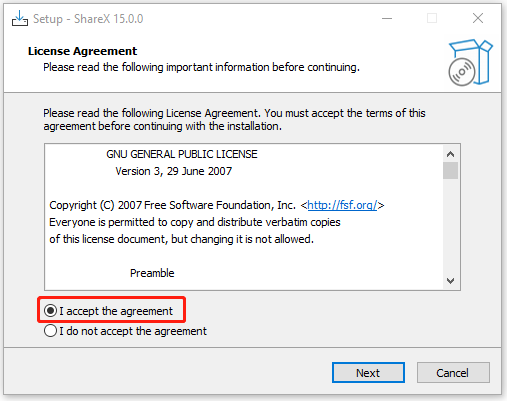Click the Cancel button
The width and height of the screenshot is (507, 401).
click(x=453, y=372)
